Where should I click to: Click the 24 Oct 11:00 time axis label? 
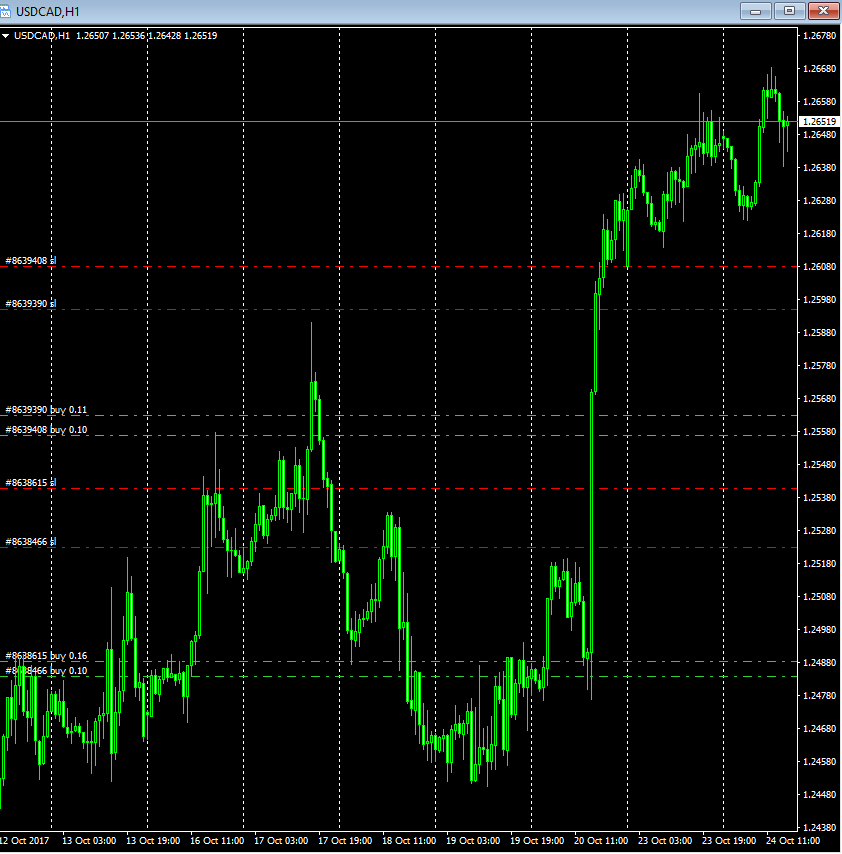coord(792,840)
